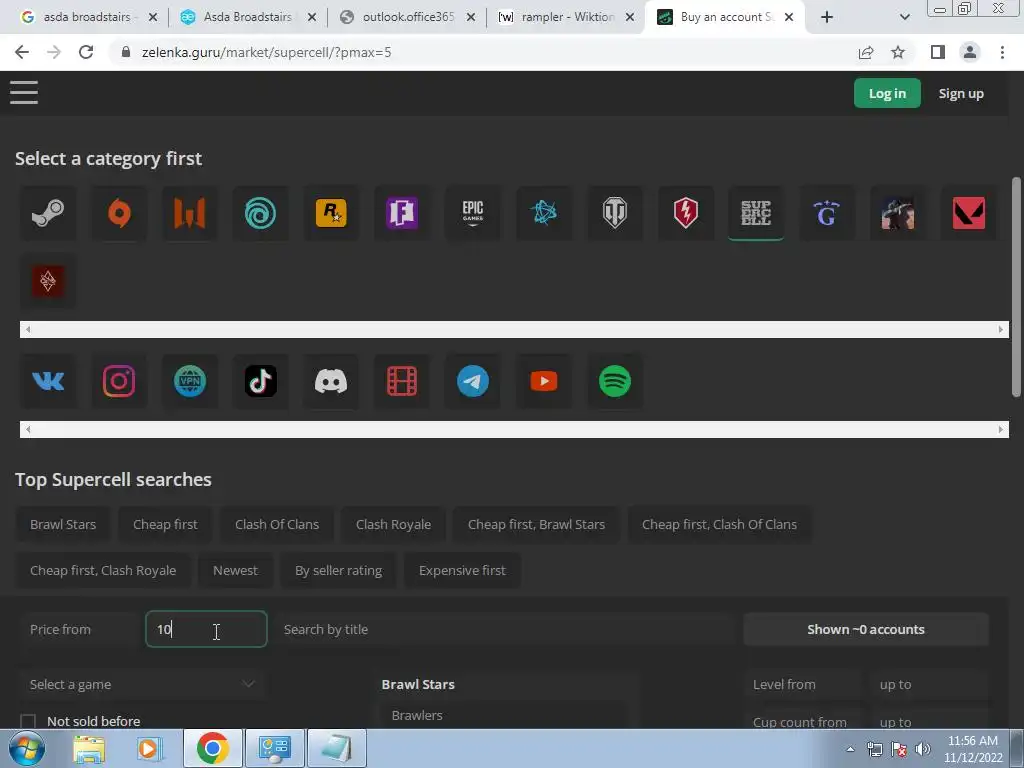Choose the Spotify category icon
Image resolution: width=1024 pixels, height=768 pixels.
click(615, 381)
